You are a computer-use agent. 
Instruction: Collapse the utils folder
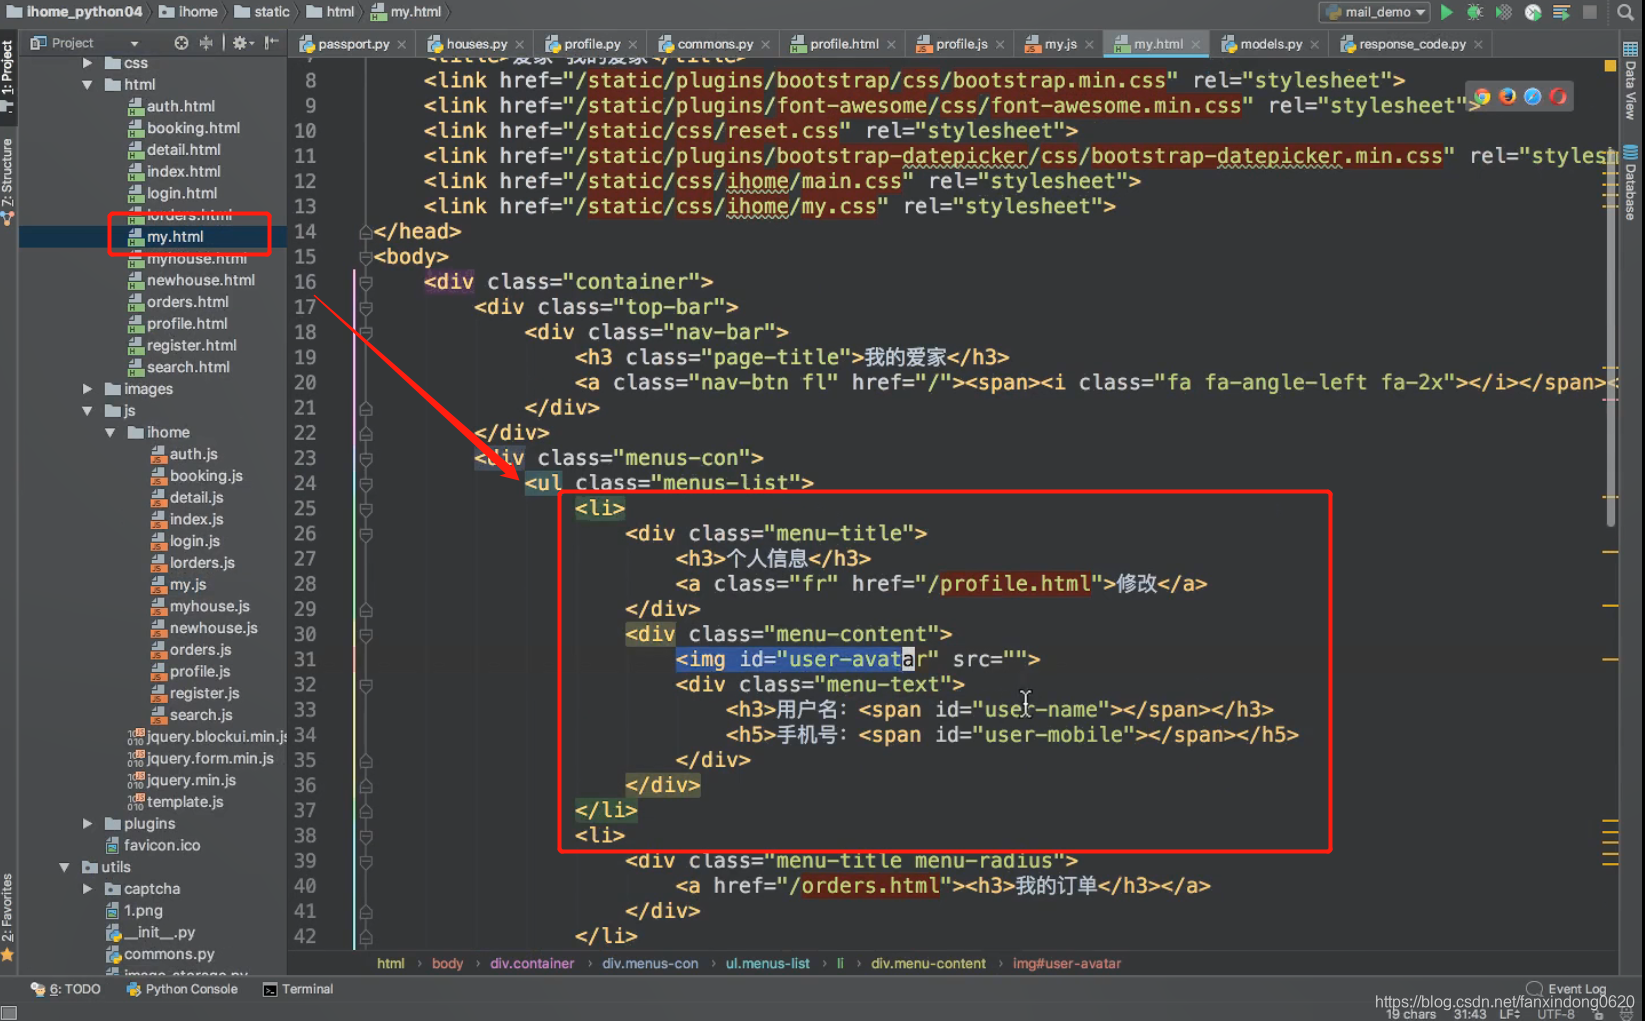(65, 867)
